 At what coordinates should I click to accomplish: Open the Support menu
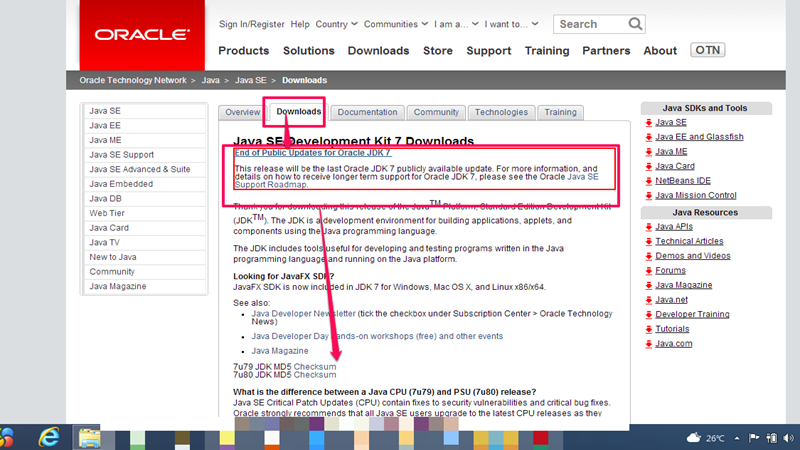[488, 51]
